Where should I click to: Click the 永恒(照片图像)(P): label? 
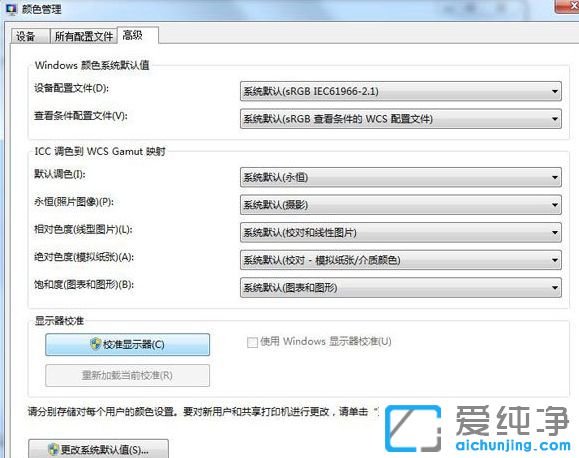pyautogui.click(x=74, y=202)
